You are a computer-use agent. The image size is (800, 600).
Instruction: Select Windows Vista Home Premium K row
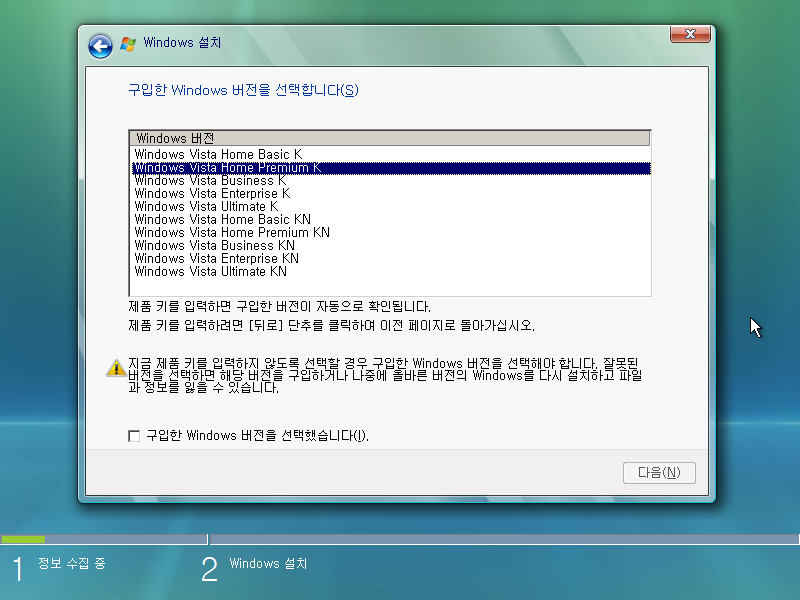point(391,168)
